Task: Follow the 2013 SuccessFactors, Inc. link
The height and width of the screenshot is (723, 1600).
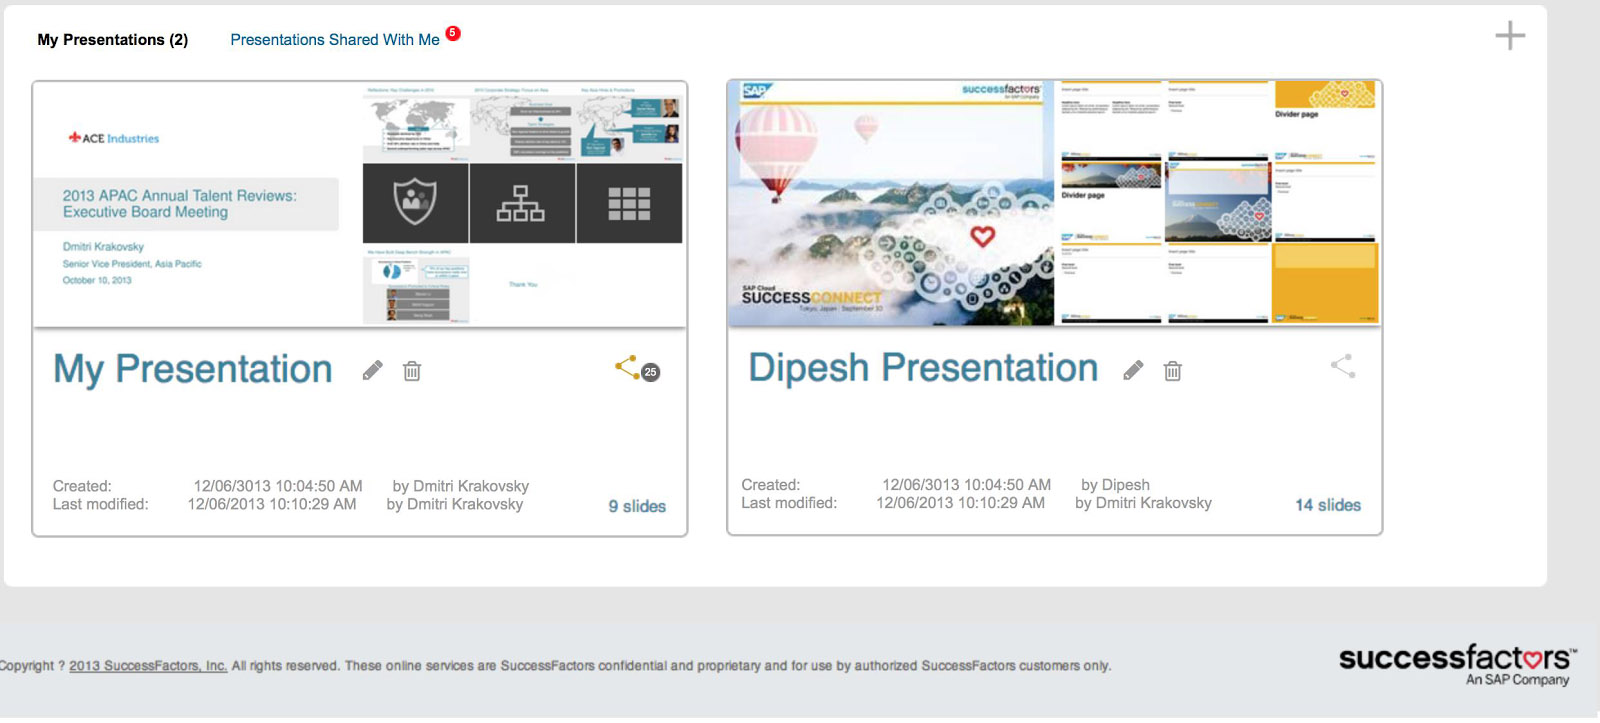Action: 148,666
